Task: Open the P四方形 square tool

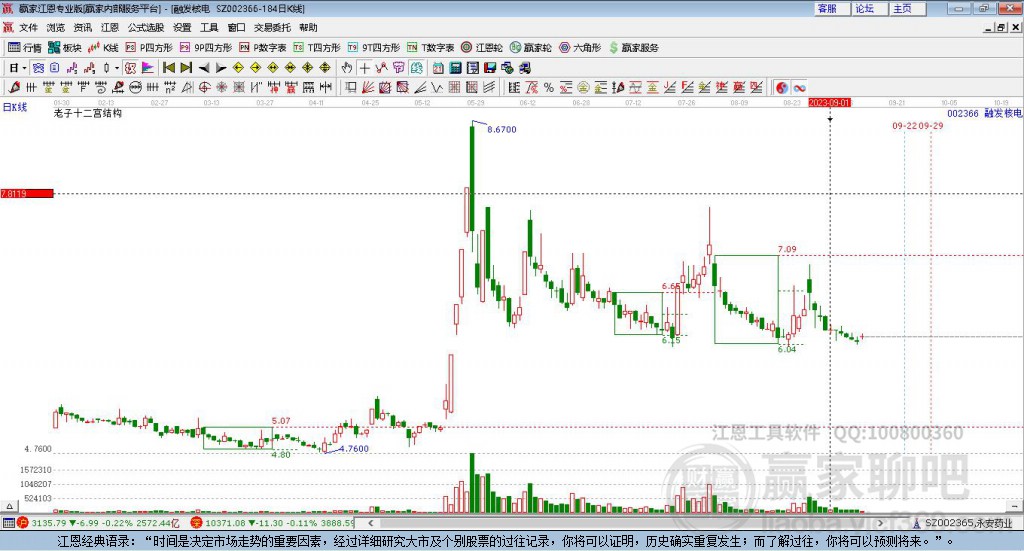Action: click(149, 48)
